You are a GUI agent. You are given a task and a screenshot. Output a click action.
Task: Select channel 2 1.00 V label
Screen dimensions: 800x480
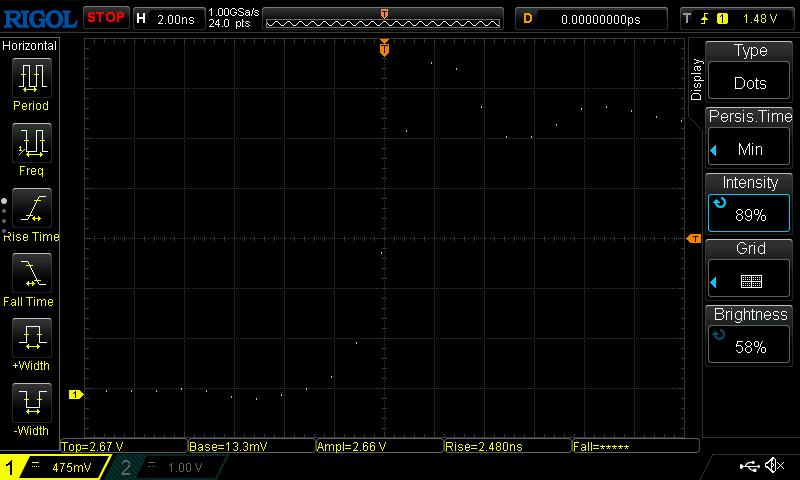point(185,468)
